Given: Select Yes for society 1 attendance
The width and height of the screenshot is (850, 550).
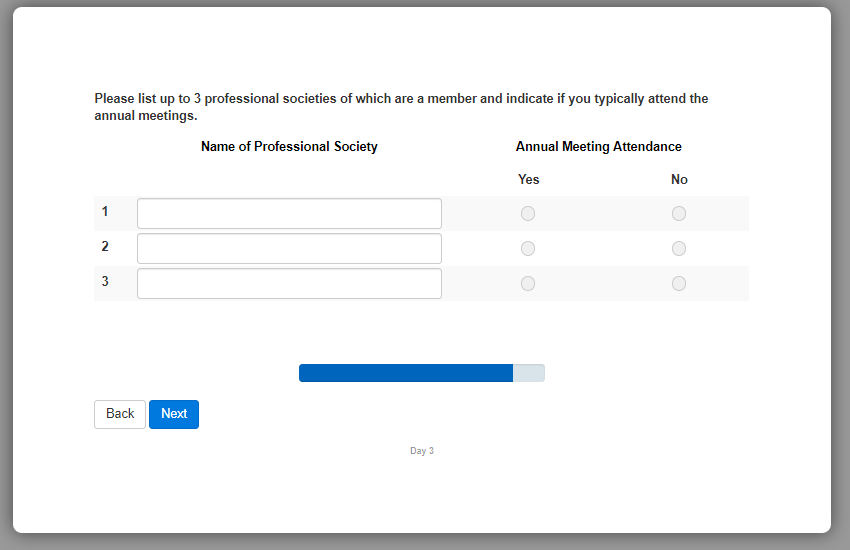Looking at the screenshot, I should pyautogui.click(x=528, y=214).
